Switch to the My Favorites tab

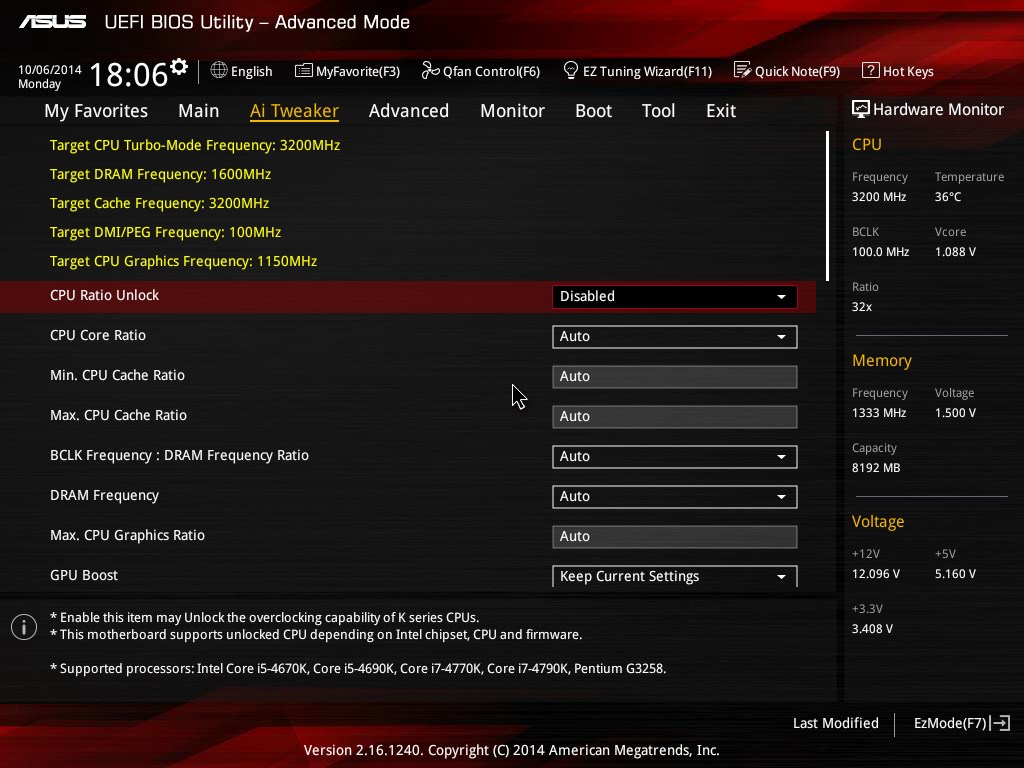[96, 111]
